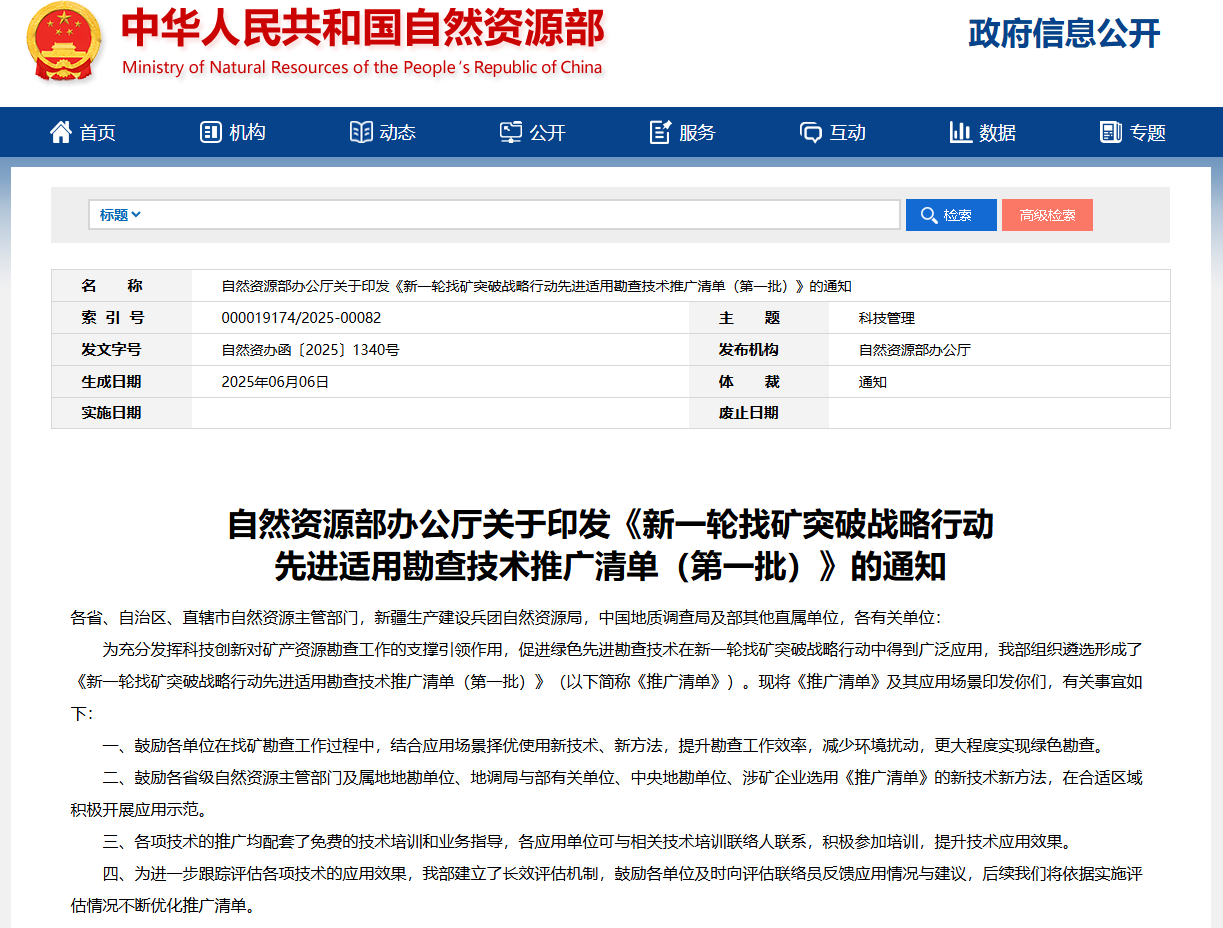Focus the search text input field
This screenshot has width=1223, height=928.
[520, 215]
